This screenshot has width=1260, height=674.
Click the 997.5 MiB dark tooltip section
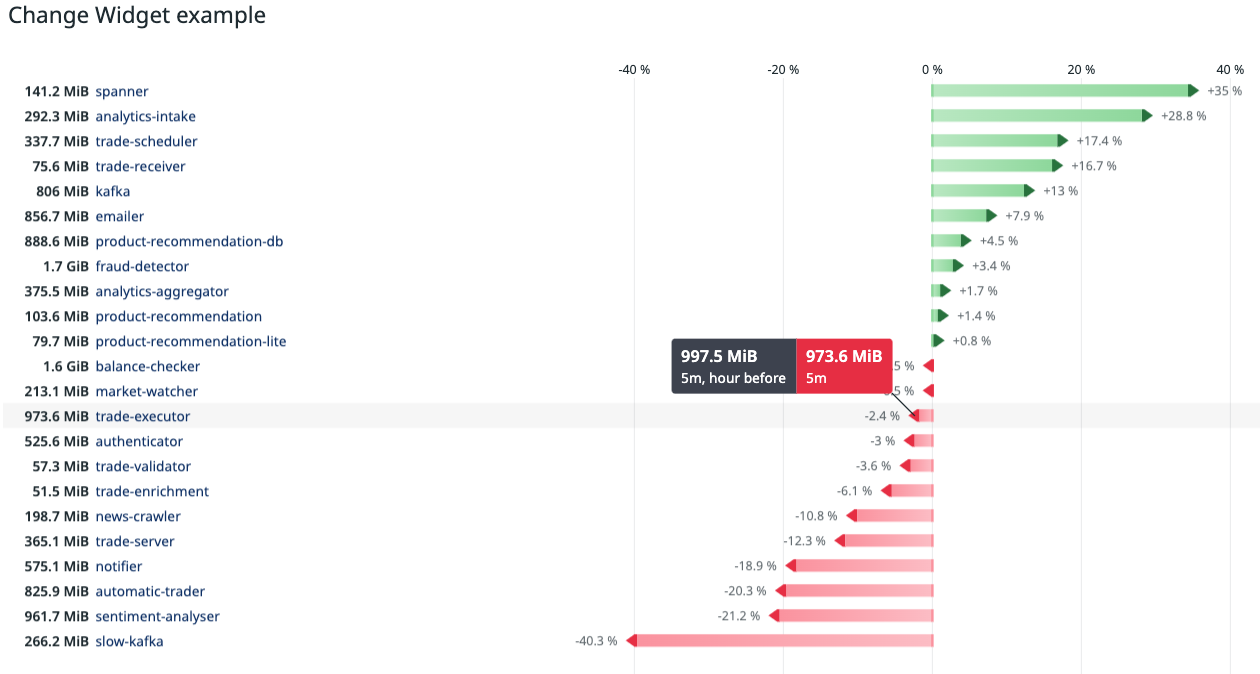(734, 366)
